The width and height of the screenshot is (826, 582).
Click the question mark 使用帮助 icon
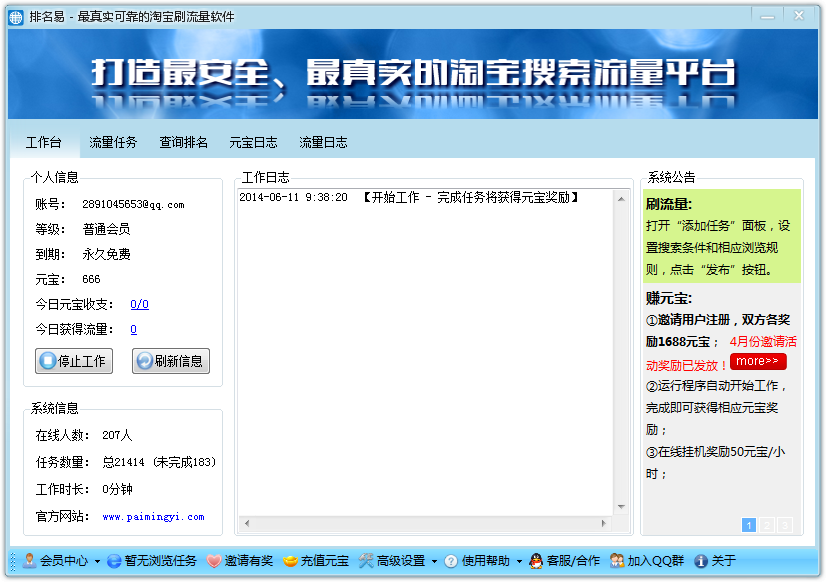coord(451,561)
